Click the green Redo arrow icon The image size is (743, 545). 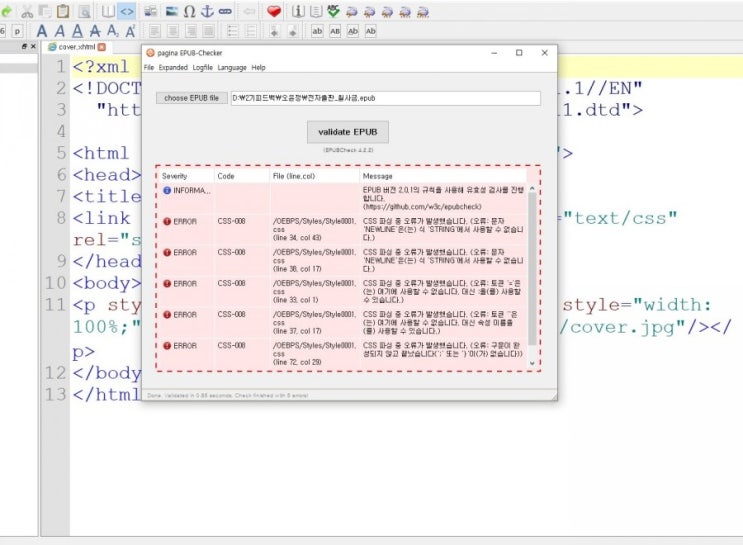point(6,11)
